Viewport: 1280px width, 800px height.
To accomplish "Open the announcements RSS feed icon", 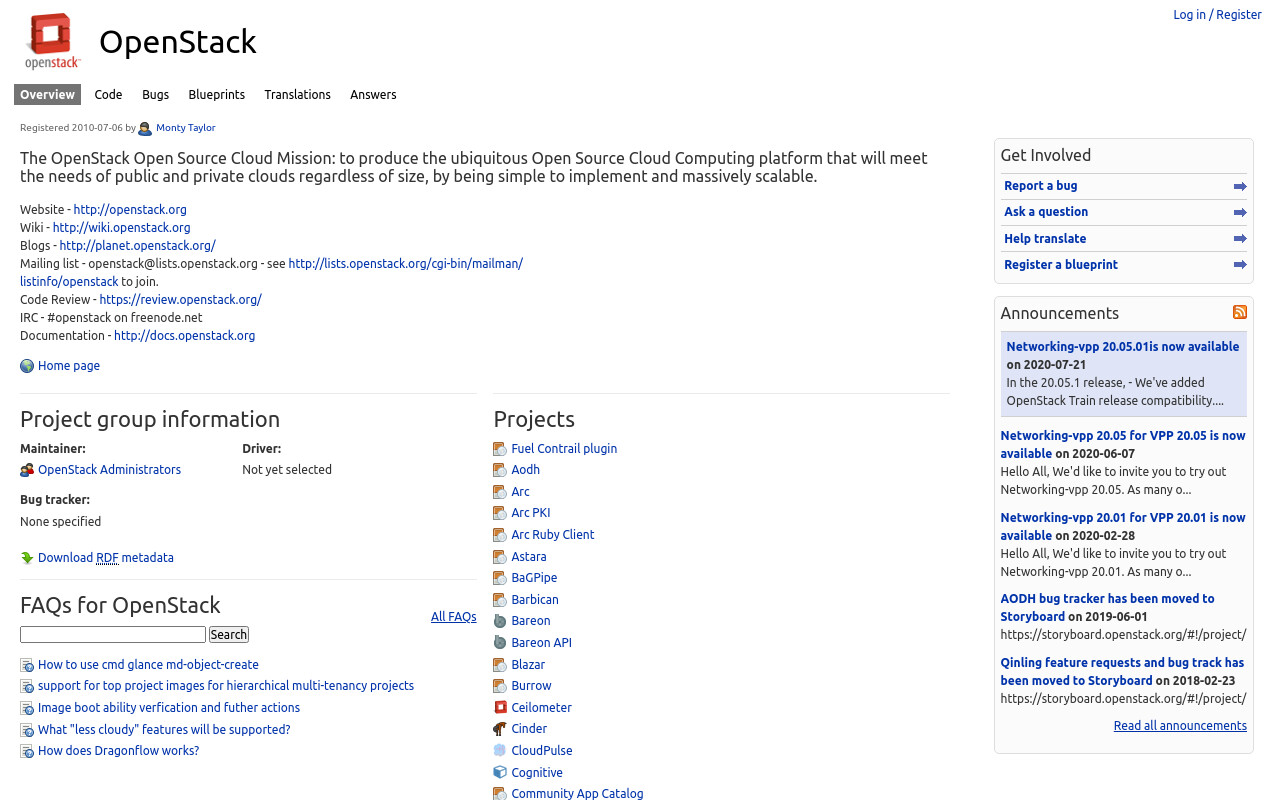I will coord(1240,312).
